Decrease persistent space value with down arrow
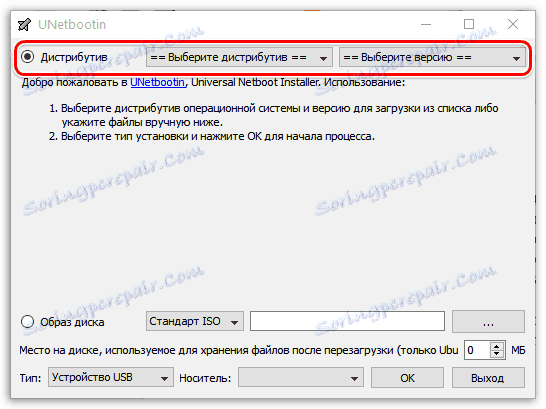Viewport: 546px width, 409px height. pyautogui.click(x=497, y=354)
